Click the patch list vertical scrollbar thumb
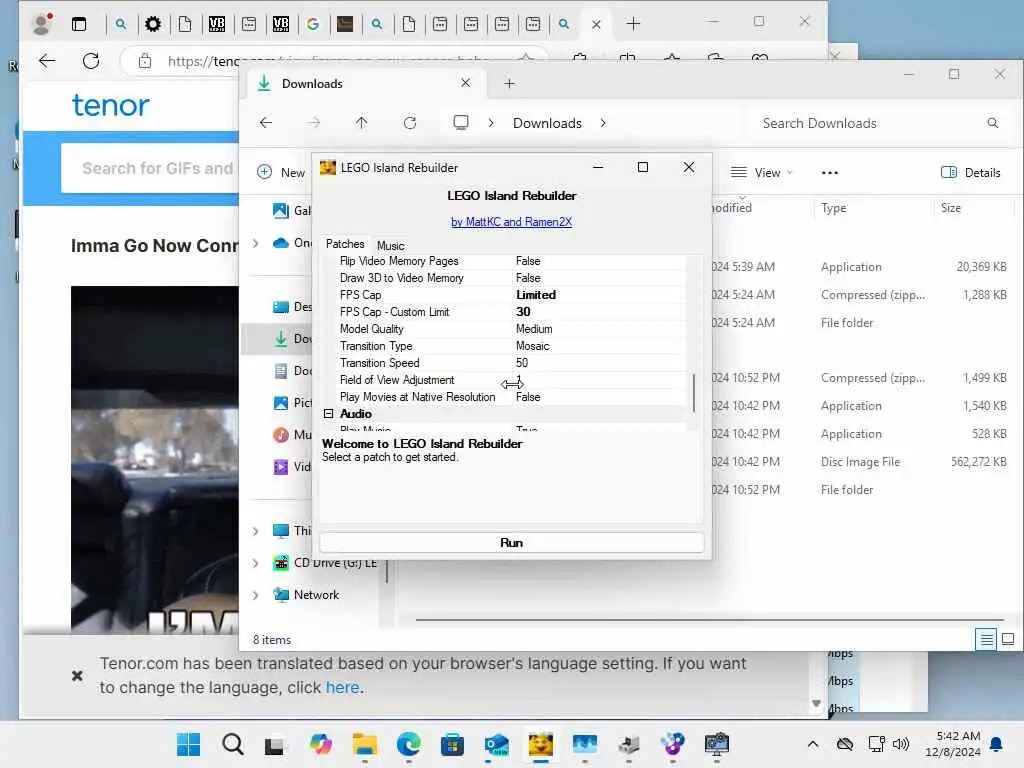The width and height of the screenshot is (1024, 768). point(694,392)
